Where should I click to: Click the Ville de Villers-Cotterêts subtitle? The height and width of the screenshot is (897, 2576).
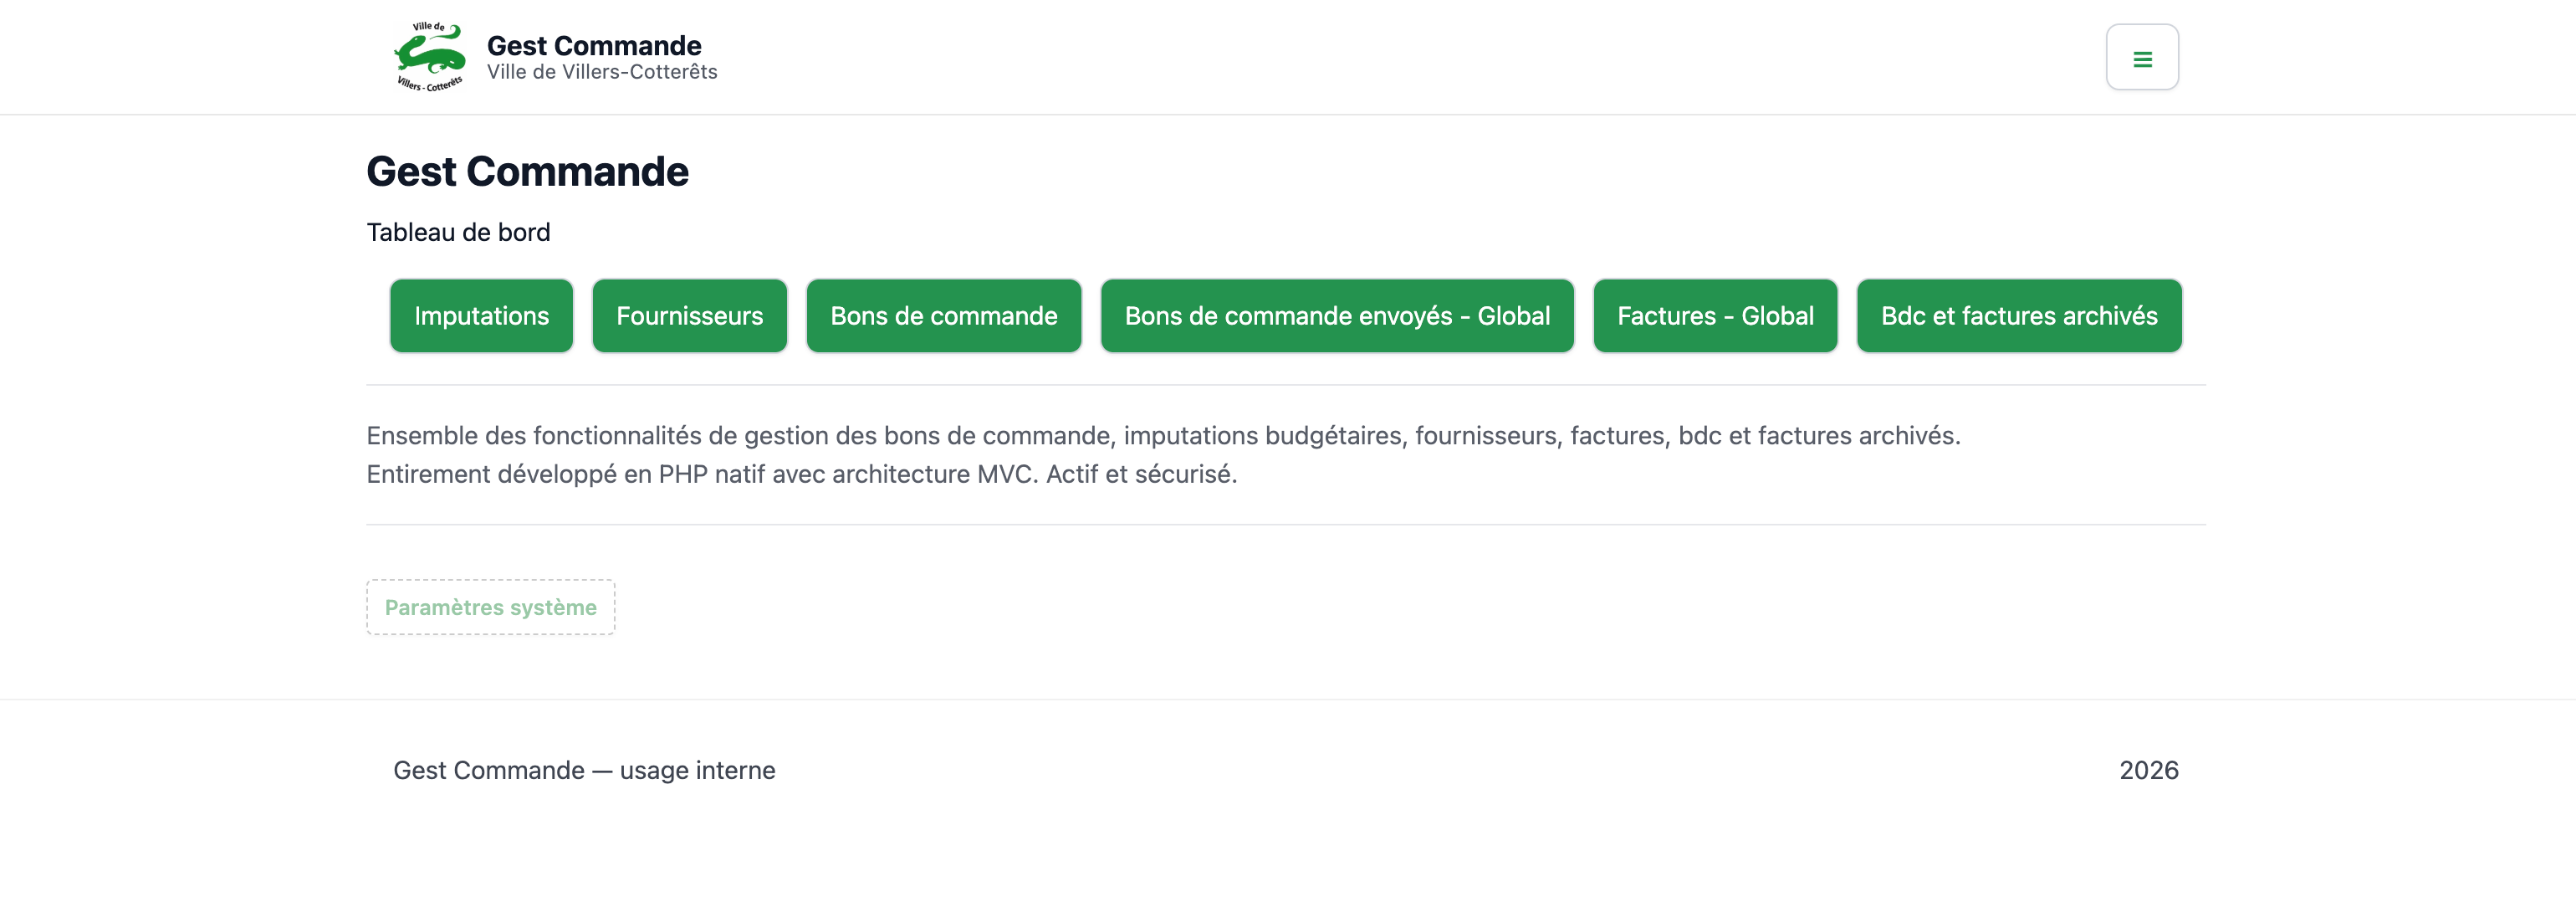[x=602, y=72]
